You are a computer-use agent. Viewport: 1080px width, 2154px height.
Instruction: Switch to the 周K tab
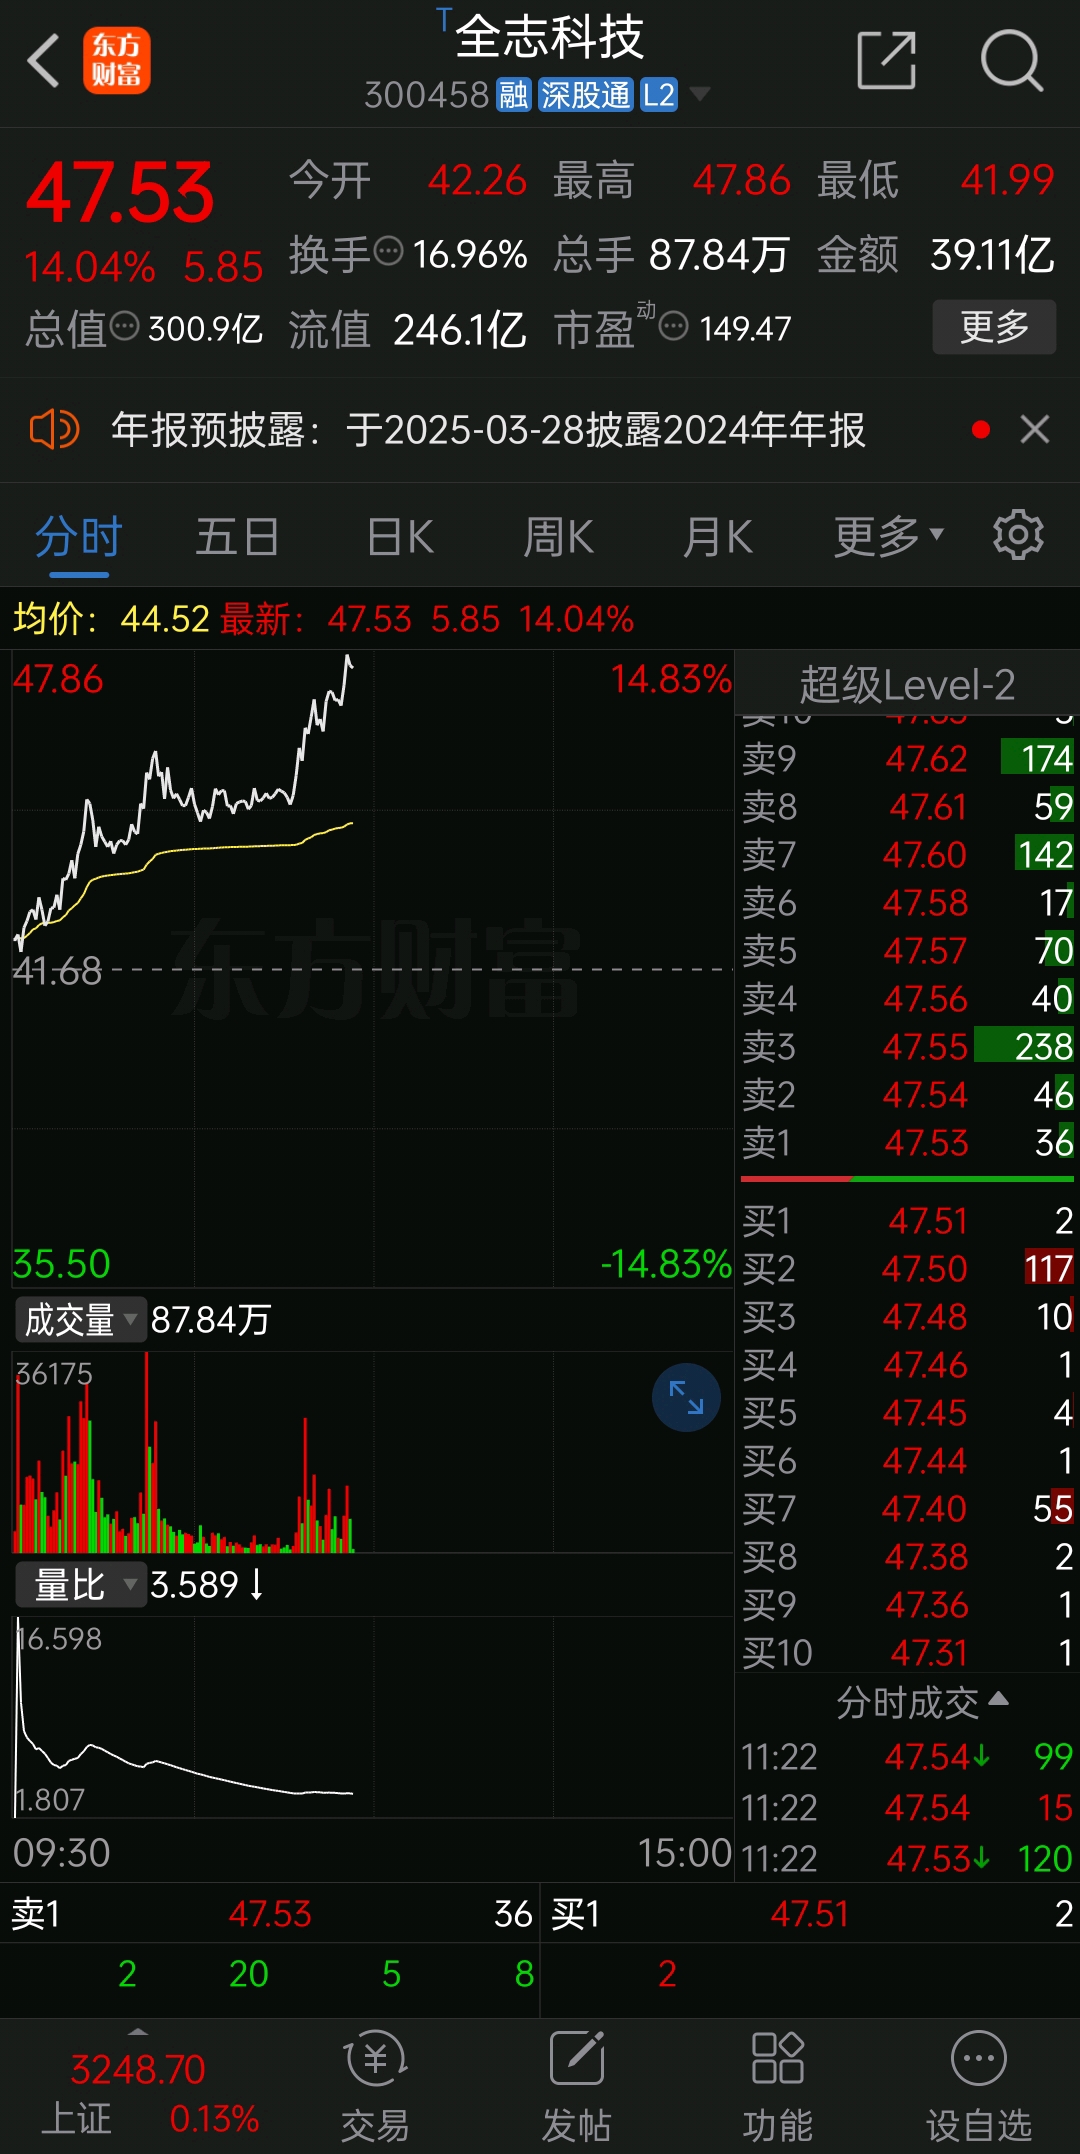click(x=559, y=537)
